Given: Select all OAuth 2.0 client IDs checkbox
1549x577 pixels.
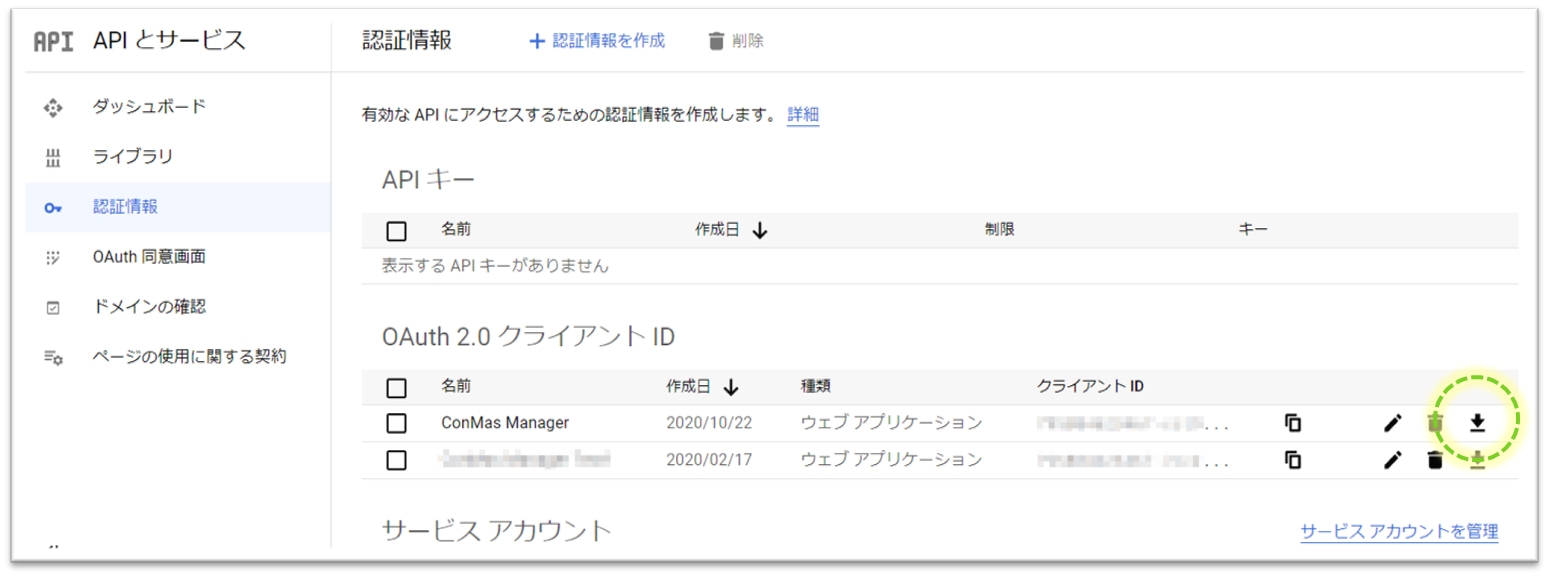Looking at the screenshot, I should (396, 387).
